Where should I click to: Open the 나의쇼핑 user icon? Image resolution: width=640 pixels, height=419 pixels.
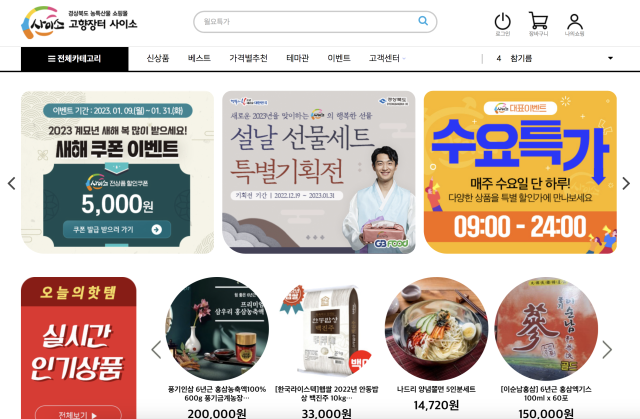(574, 24)
